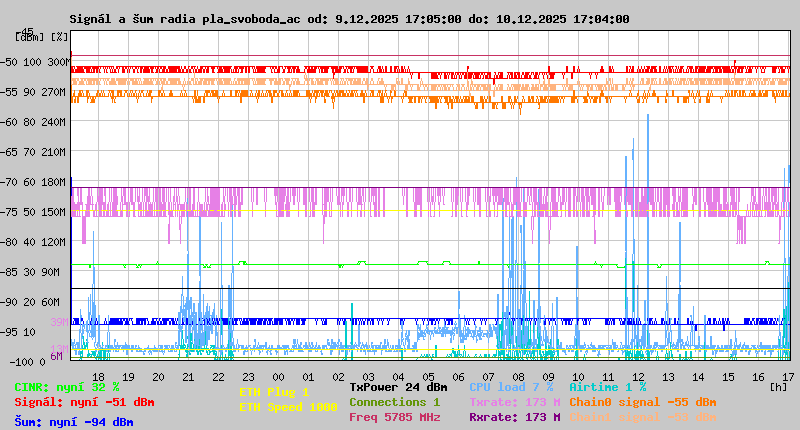800x430 pixels.
Task: Click the Txrate 173 M legend label
Action: (x=514, y=402)
